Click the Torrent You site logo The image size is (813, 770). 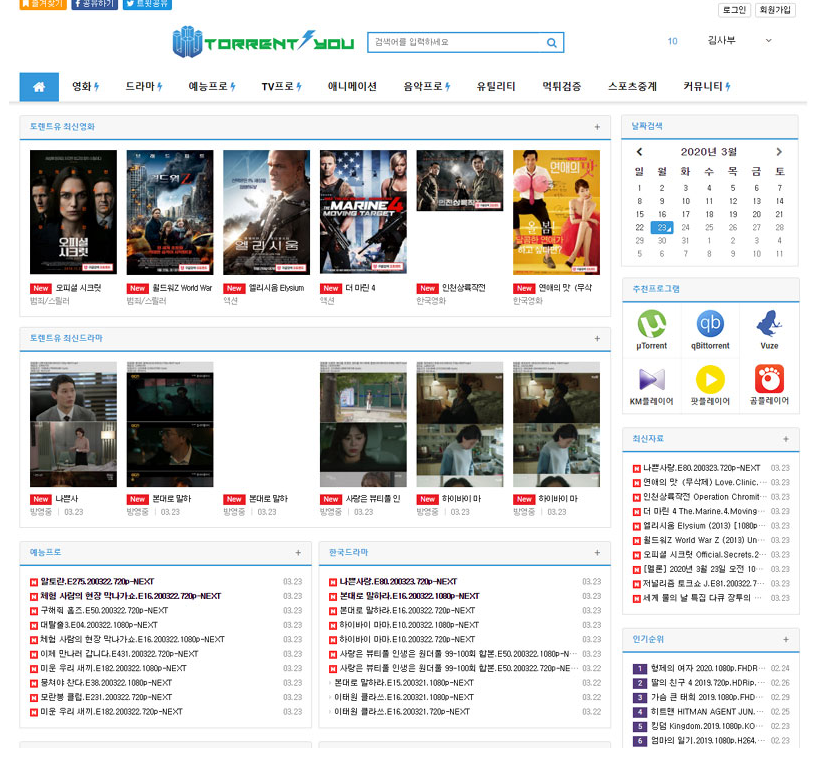tap(263, 42)
